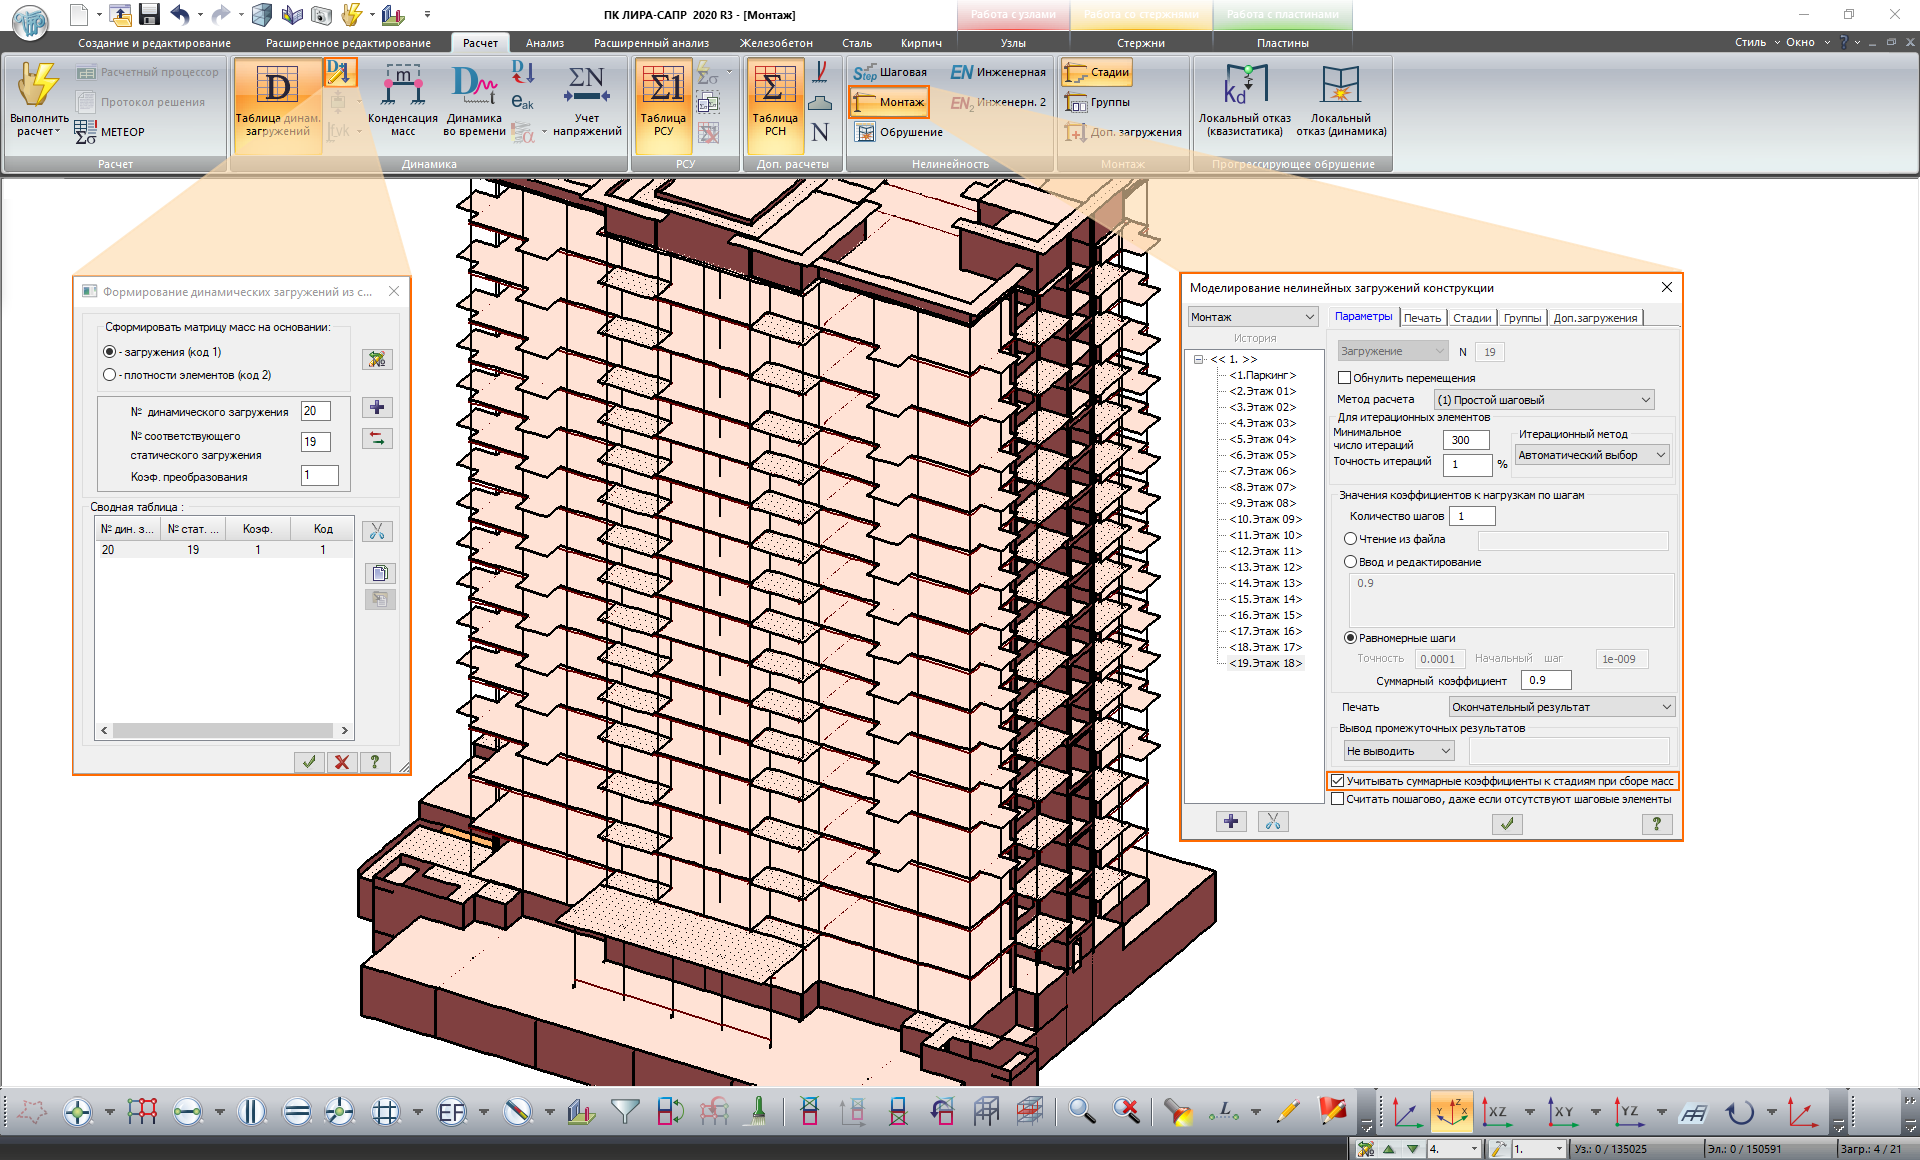Click scissors delete icon under История list

pos(1272,822)
